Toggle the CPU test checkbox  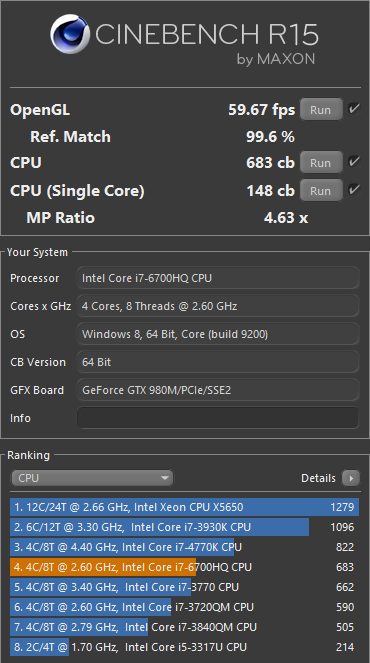pyautogui.click(x=354, y=162)
